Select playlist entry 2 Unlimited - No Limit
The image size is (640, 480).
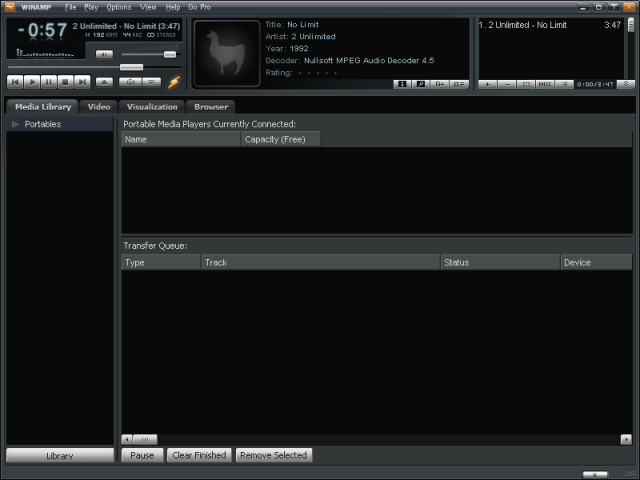pyautogui.click(x=549, y=25)
